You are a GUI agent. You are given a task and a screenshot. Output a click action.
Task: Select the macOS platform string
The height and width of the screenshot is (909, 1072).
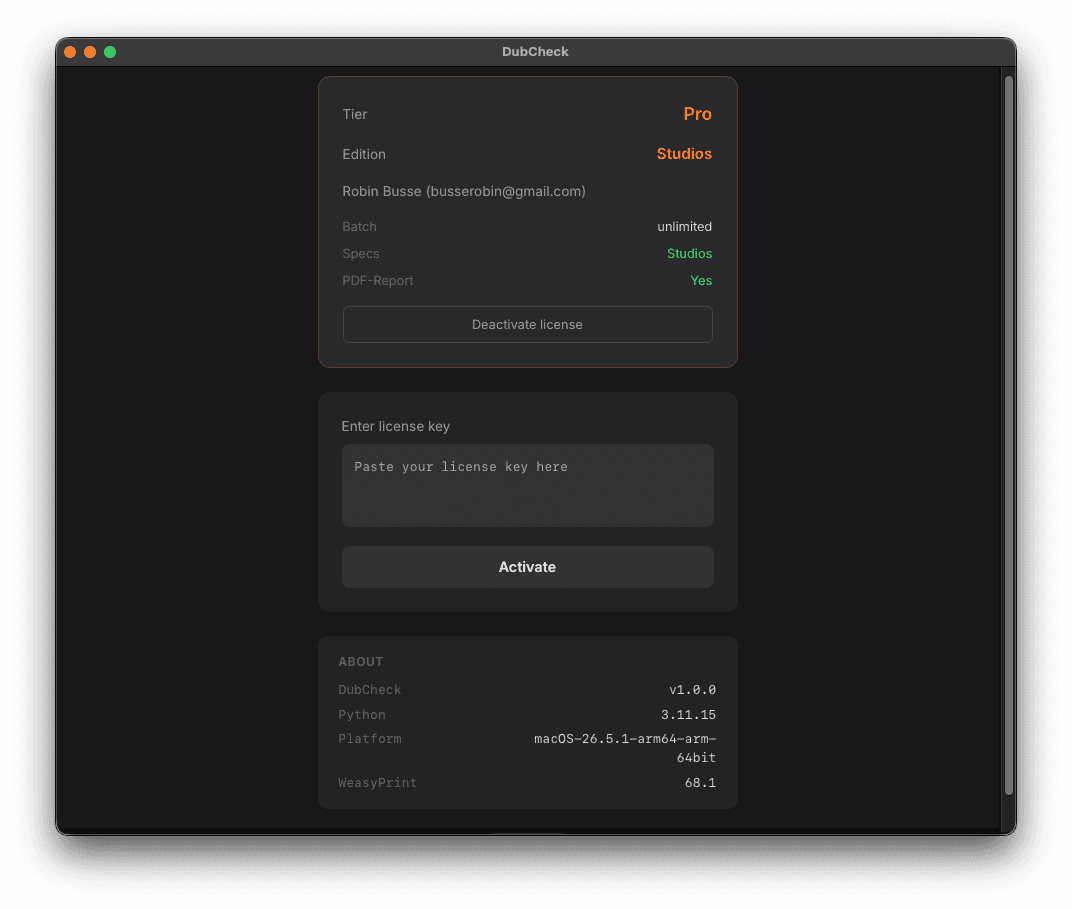(625, 748)
